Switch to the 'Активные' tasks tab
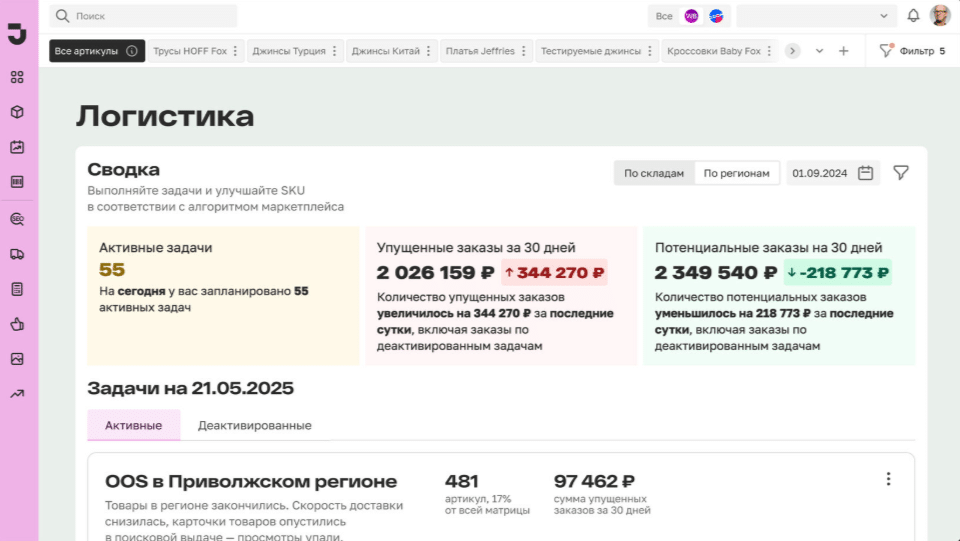 [133, 425]
